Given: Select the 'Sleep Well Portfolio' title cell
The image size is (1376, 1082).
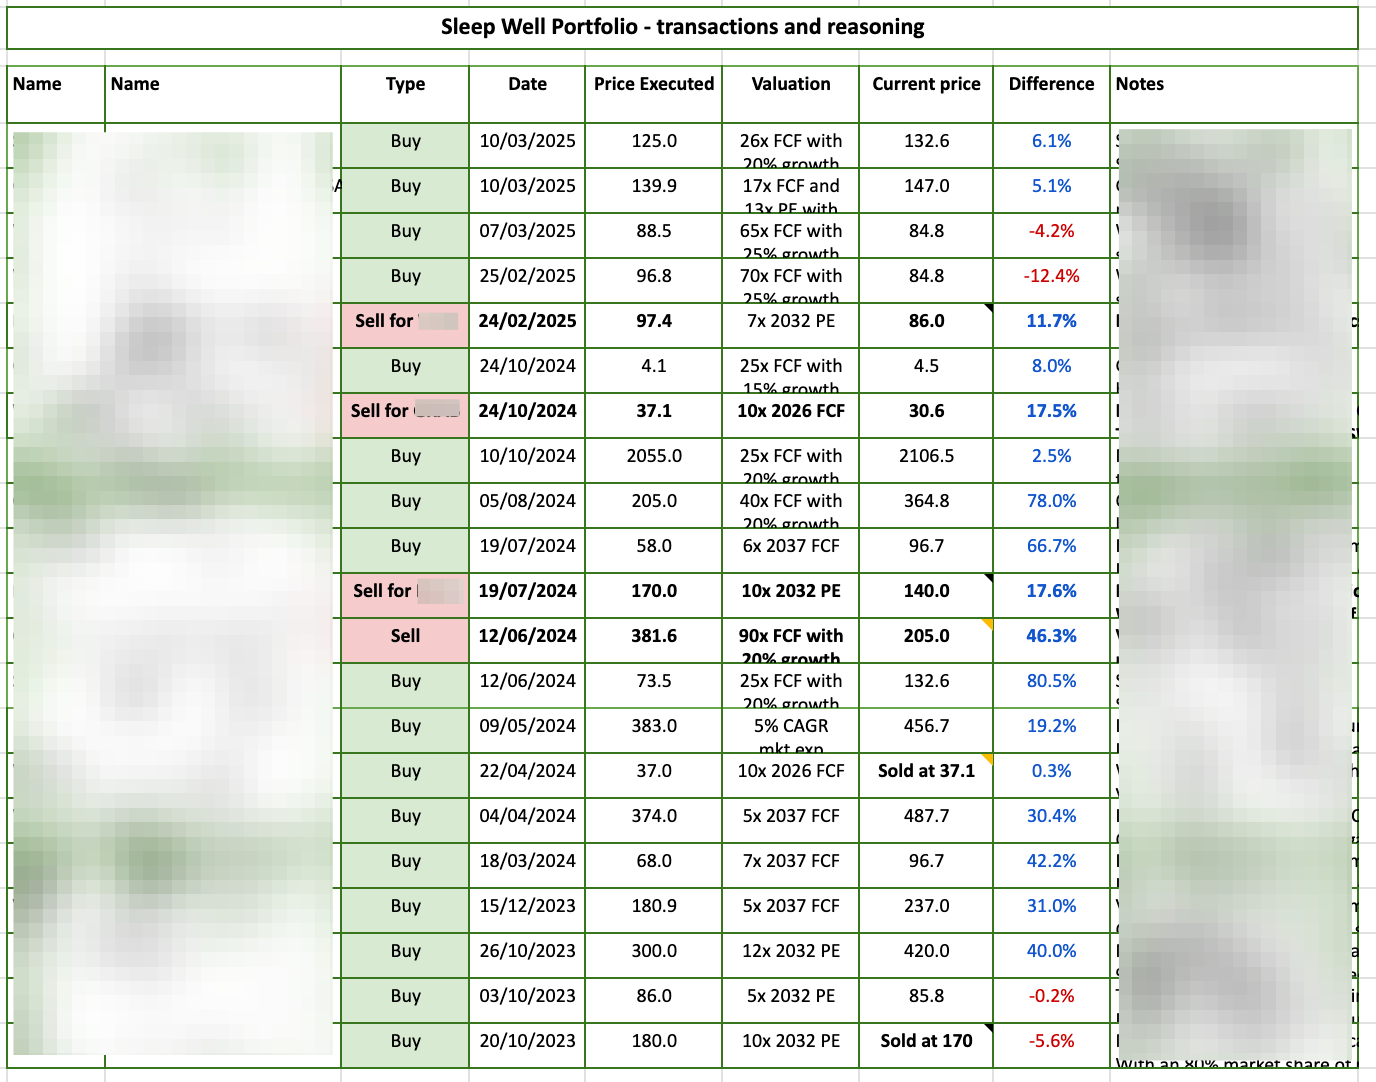Looking at the screenshot, I should click(682, 27).
